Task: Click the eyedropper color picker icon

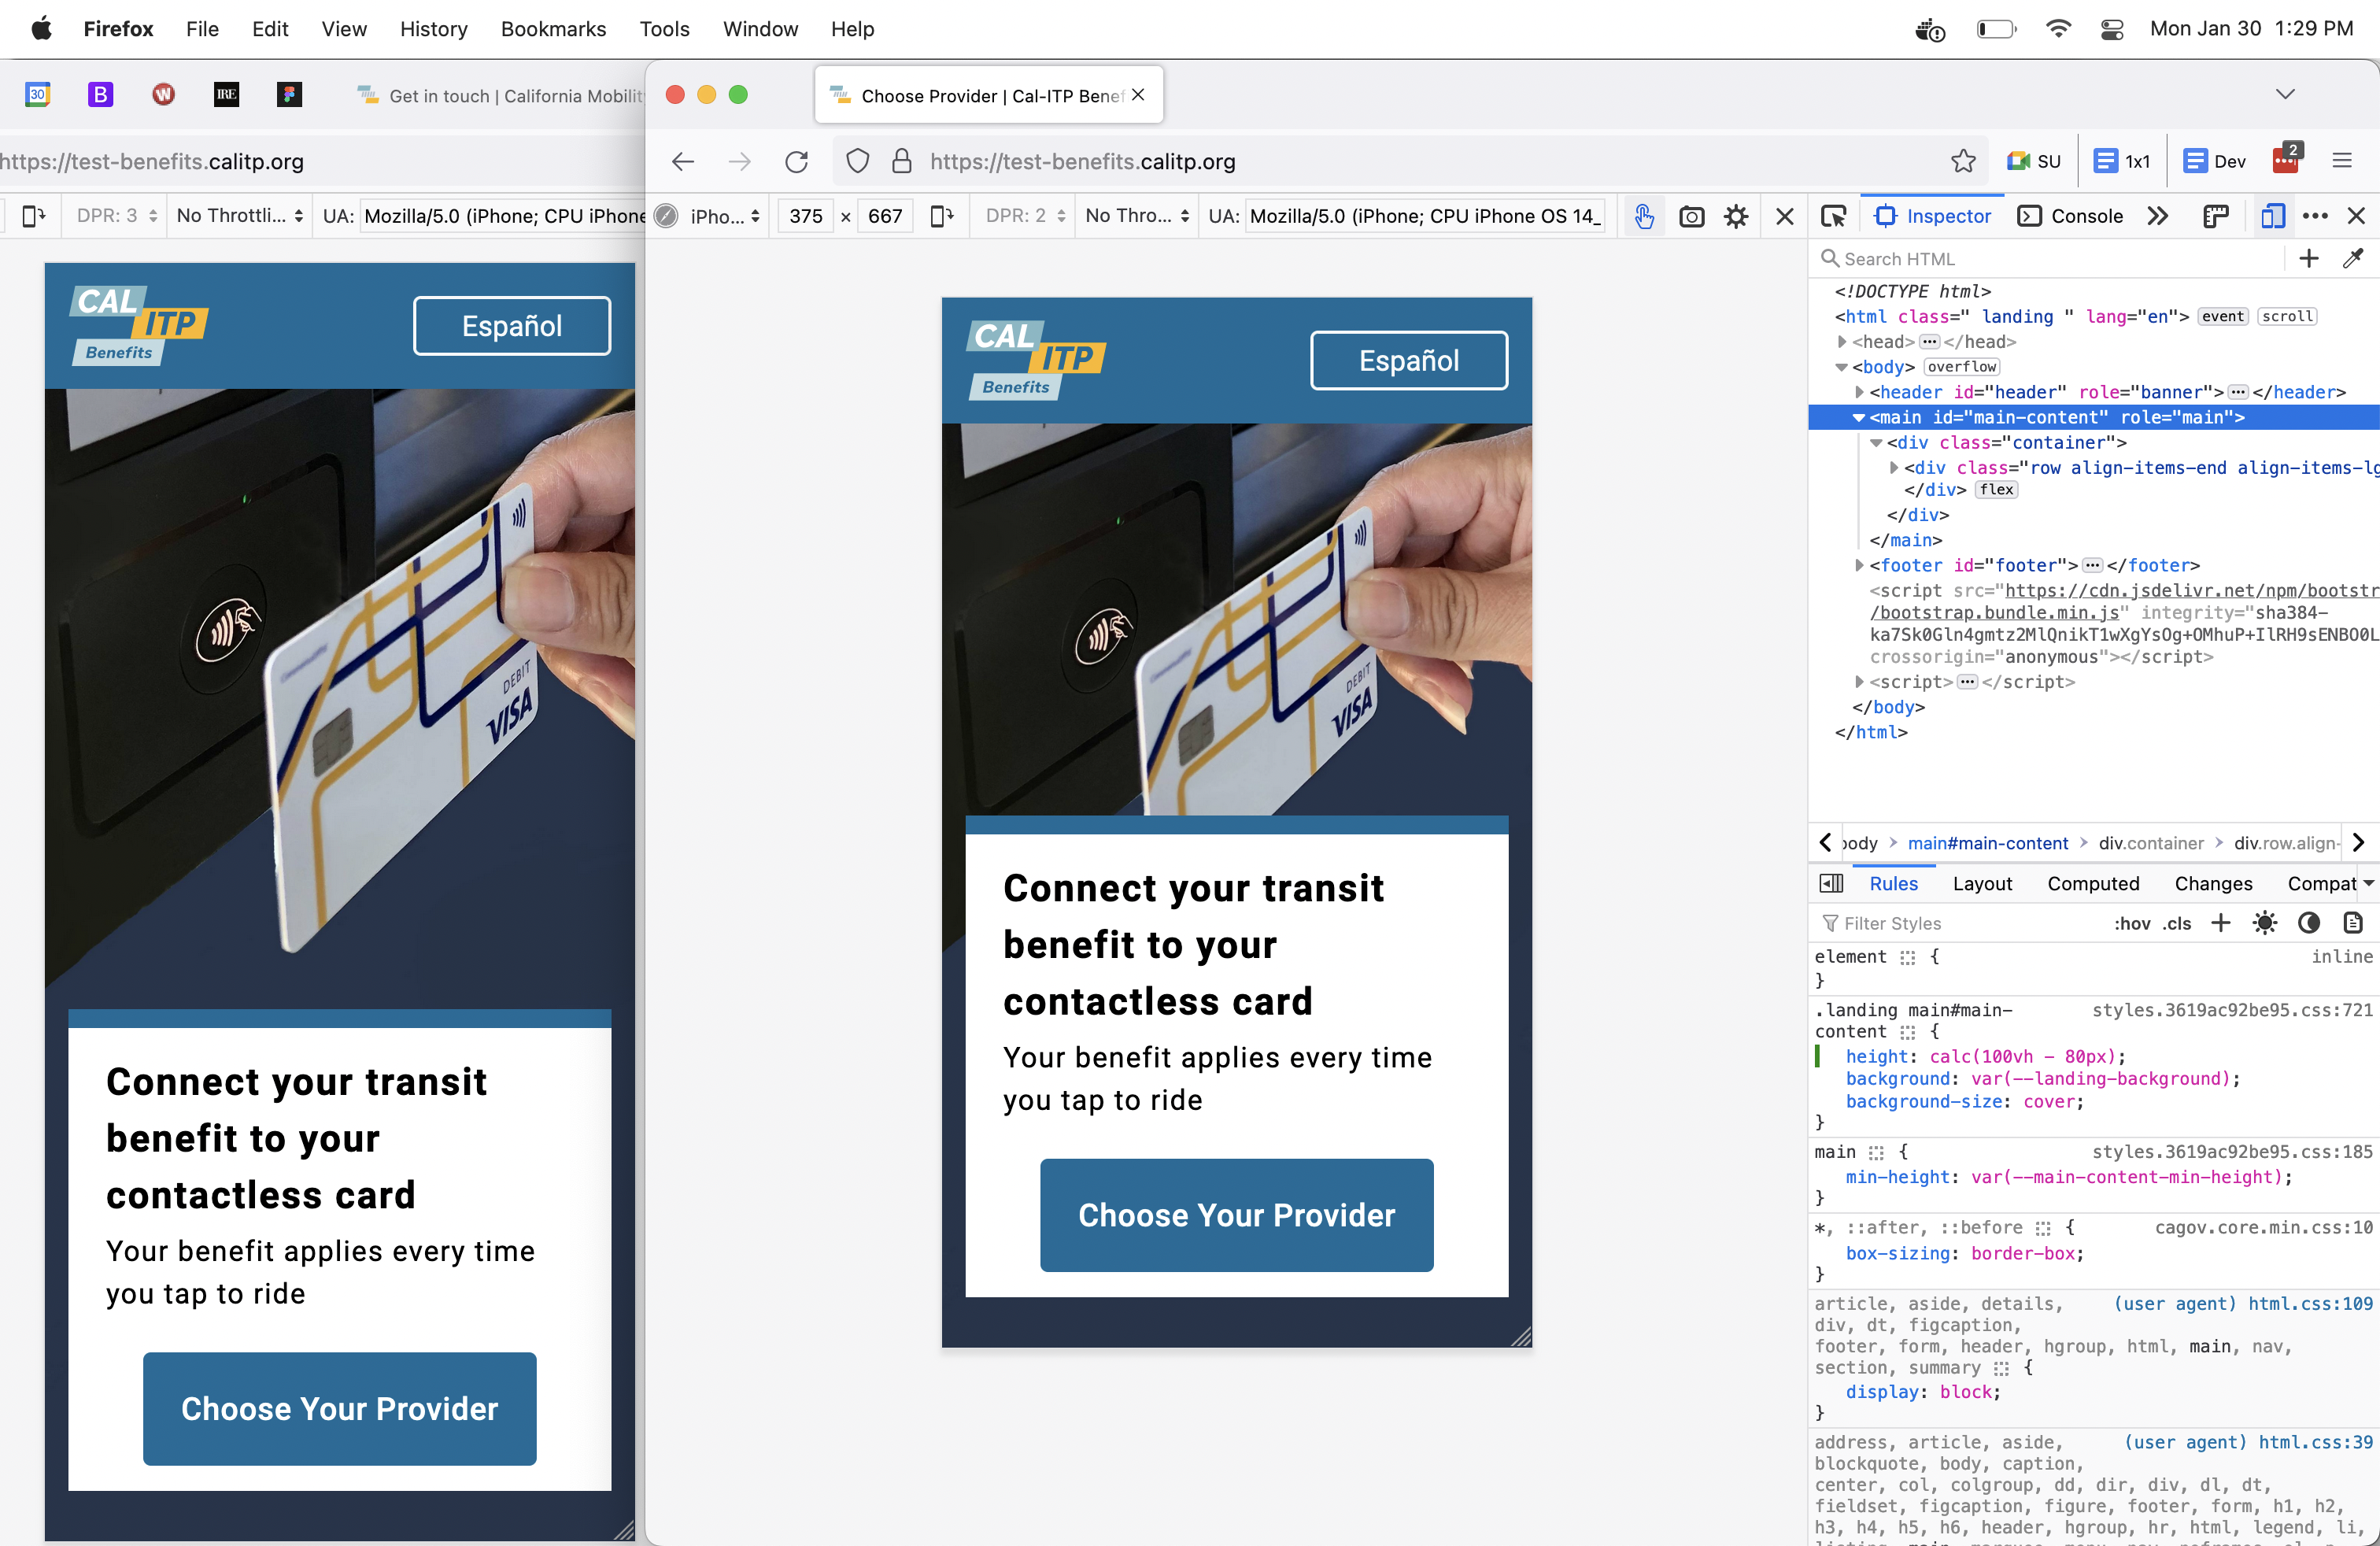Action: [x=2352, y=259]
